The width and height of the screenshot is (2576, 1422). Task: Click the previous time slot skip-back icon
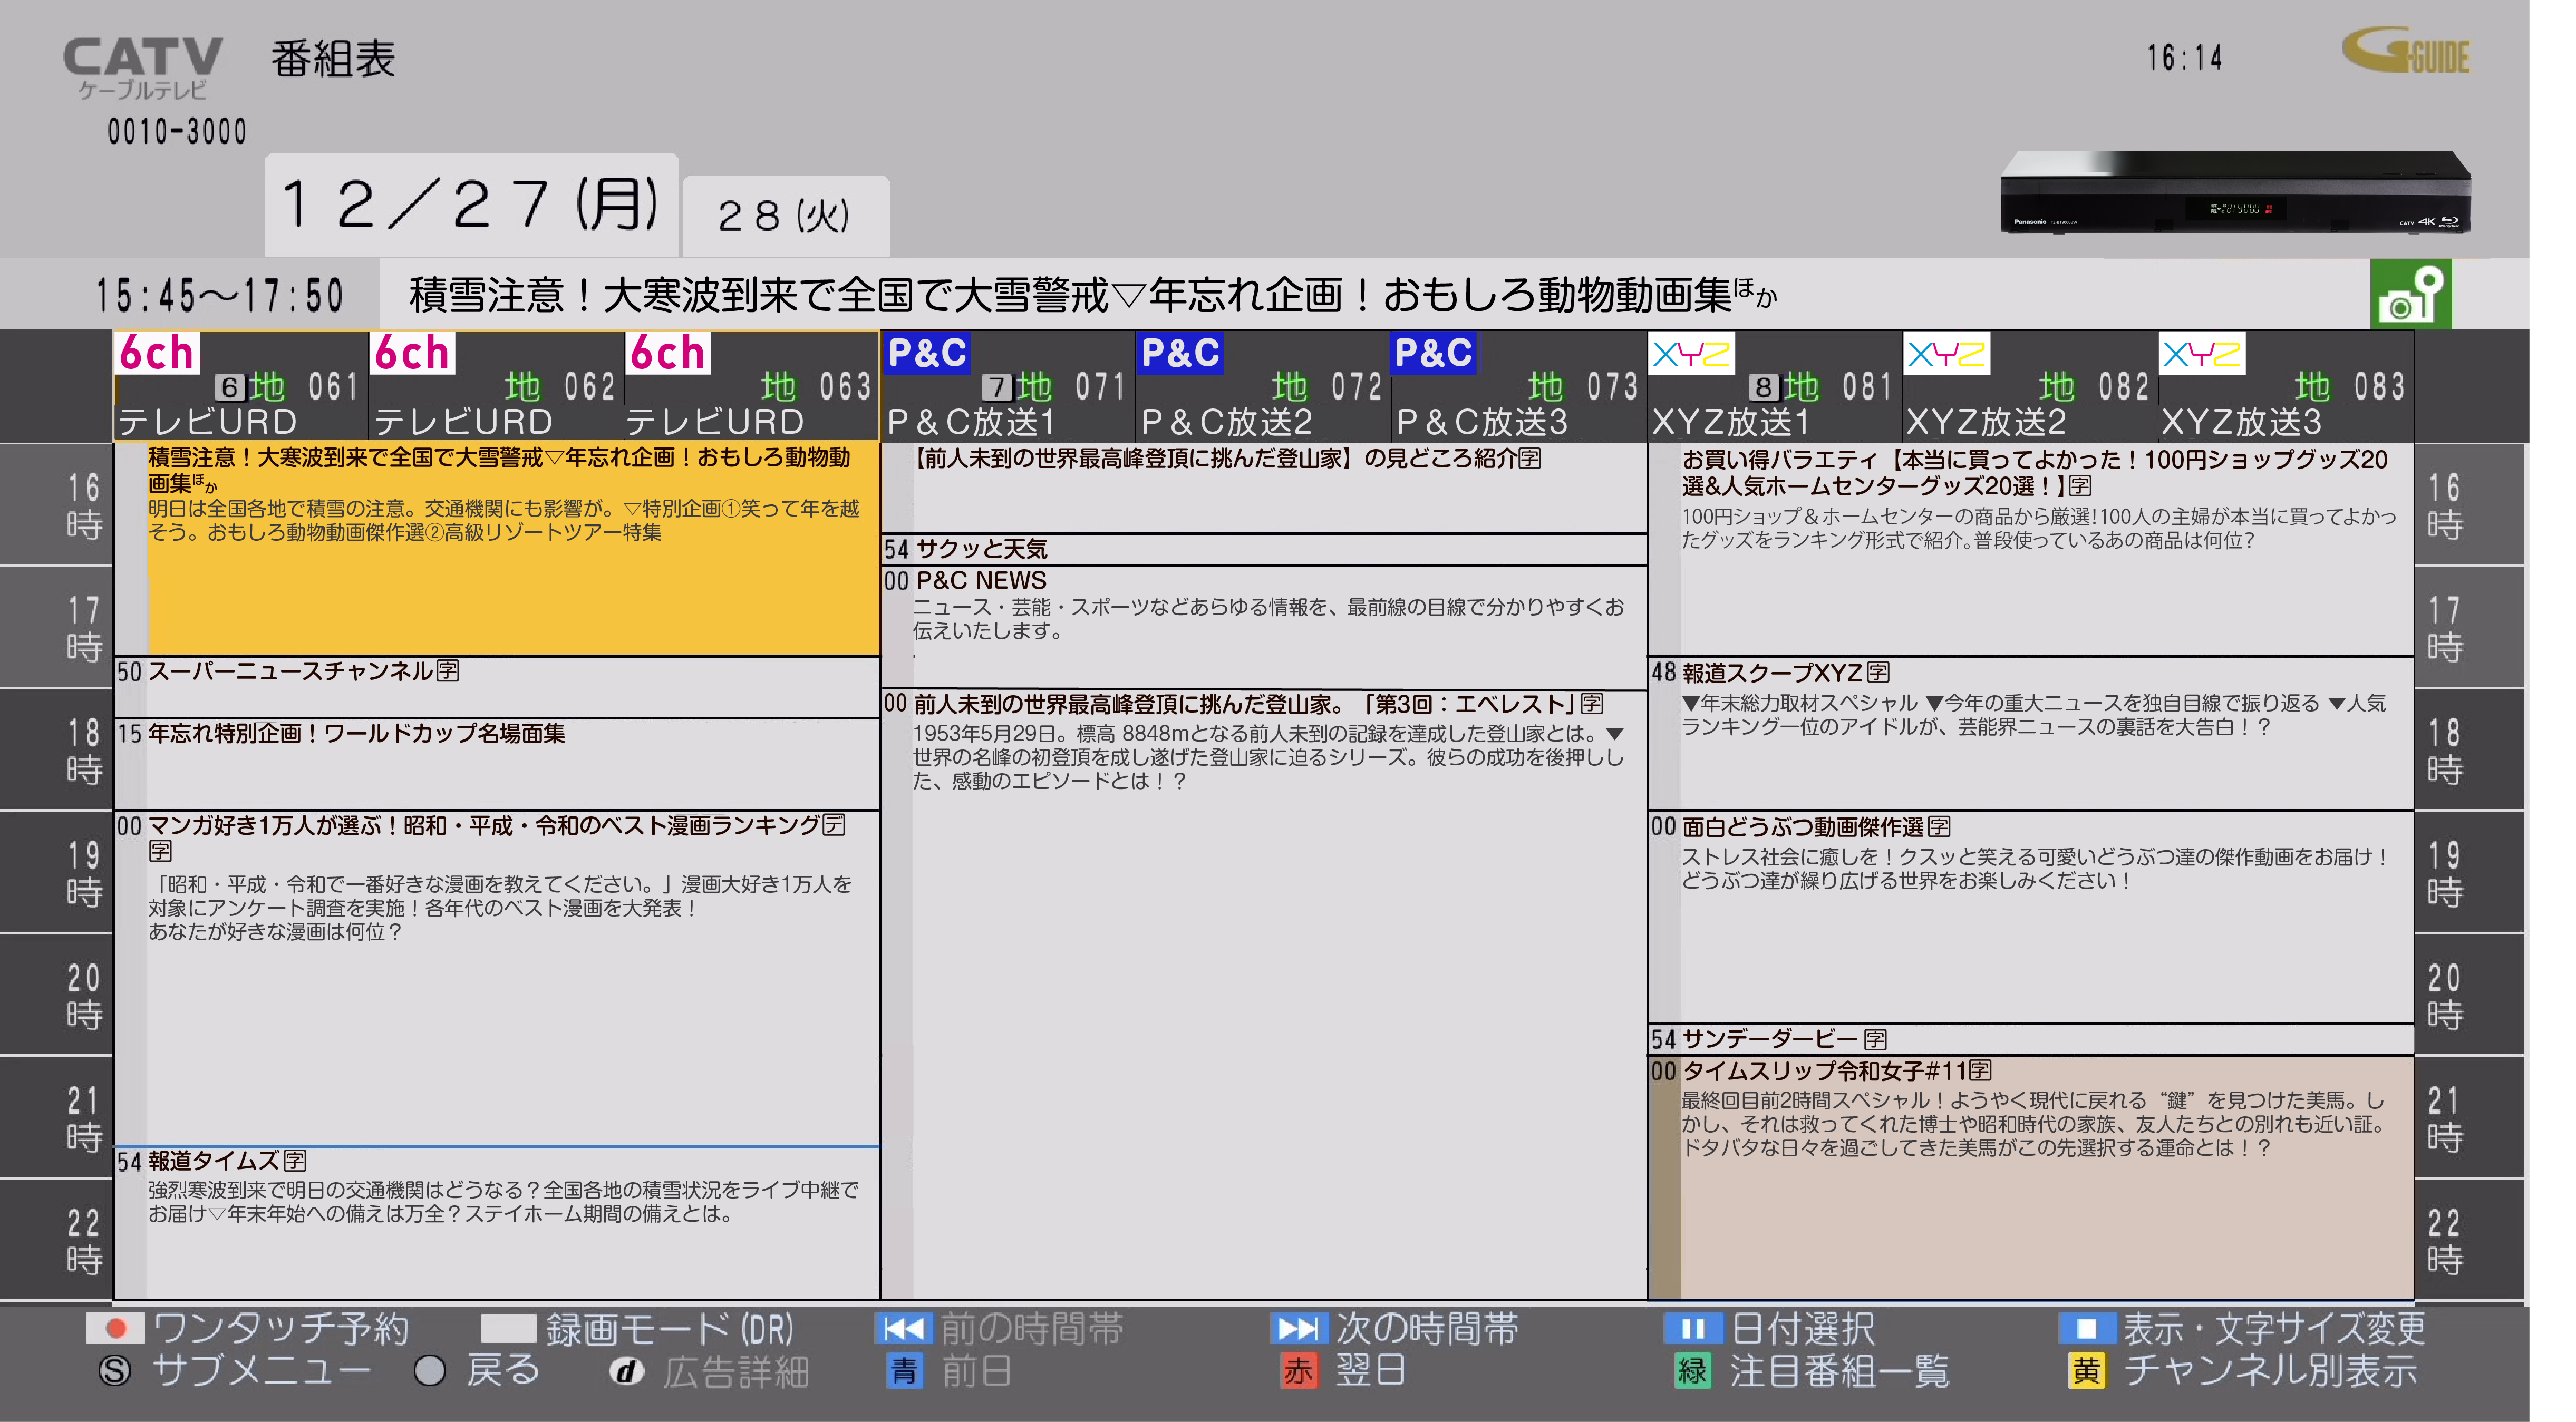click(x=903, y=1328)
